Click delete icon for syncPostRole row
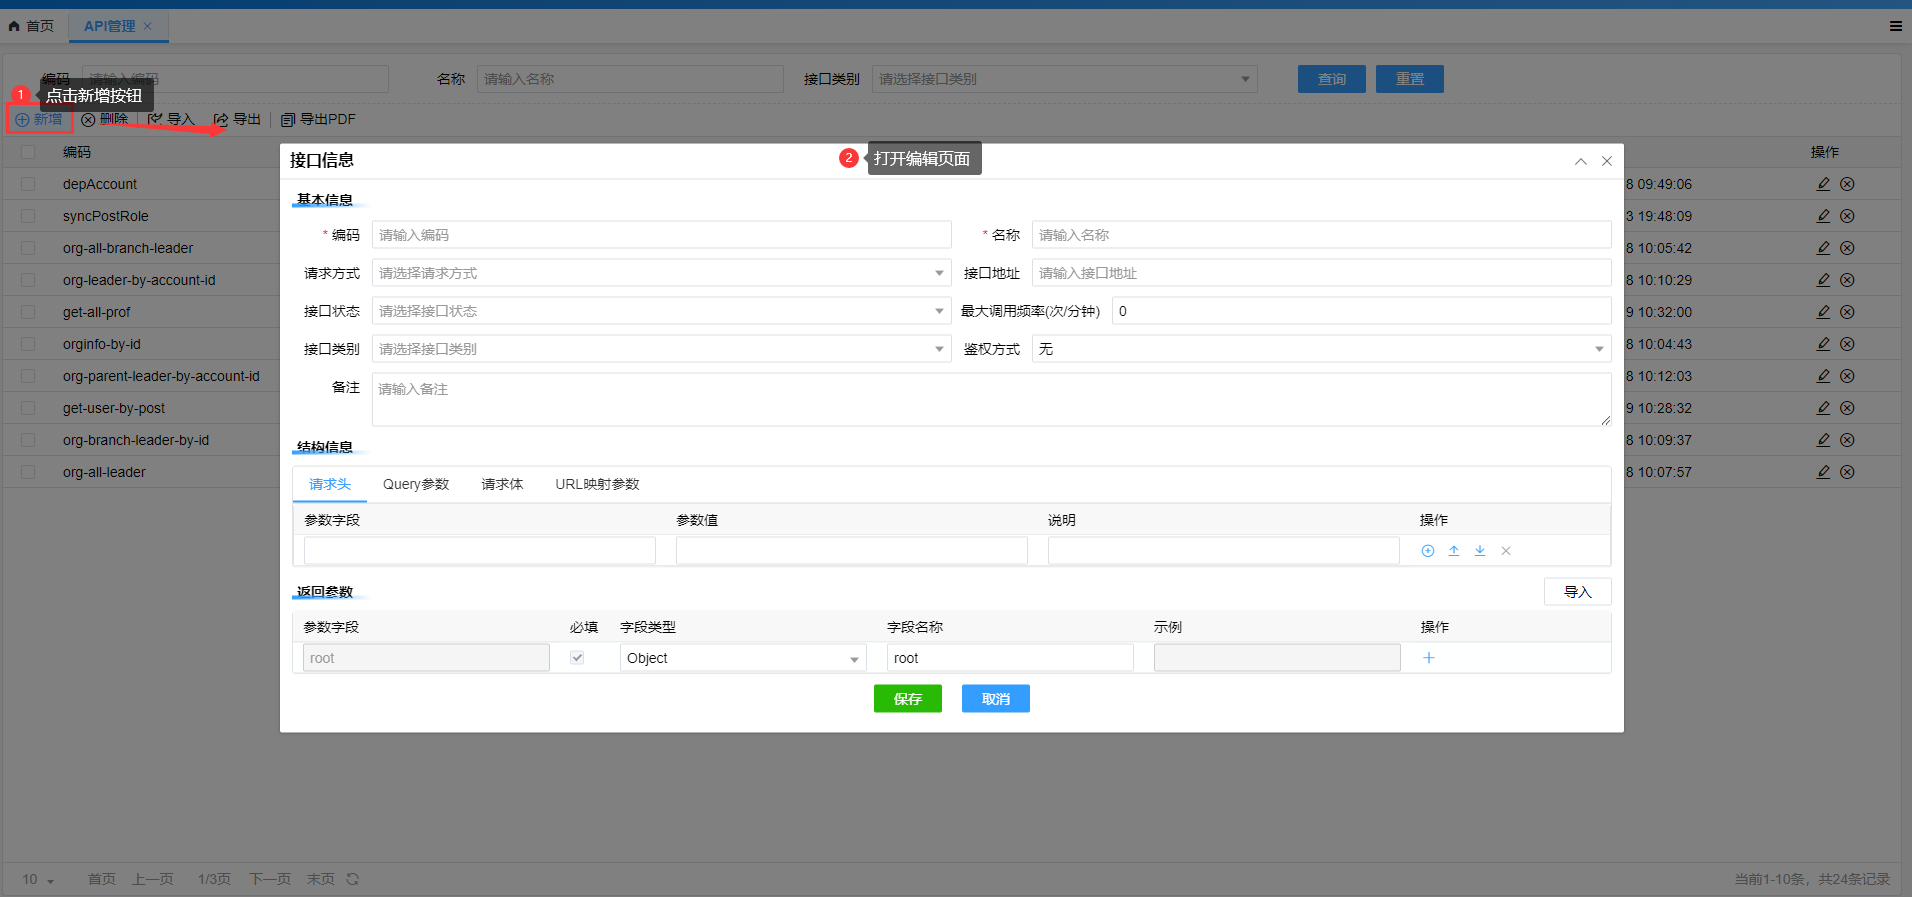This screenshot has width=1912, height=897. click(x=1847, y=216)
